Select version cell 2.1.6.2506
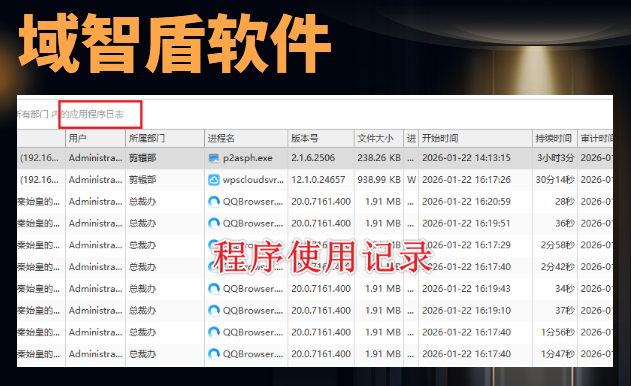Screen dimensions: 631x386 (313, 158)
